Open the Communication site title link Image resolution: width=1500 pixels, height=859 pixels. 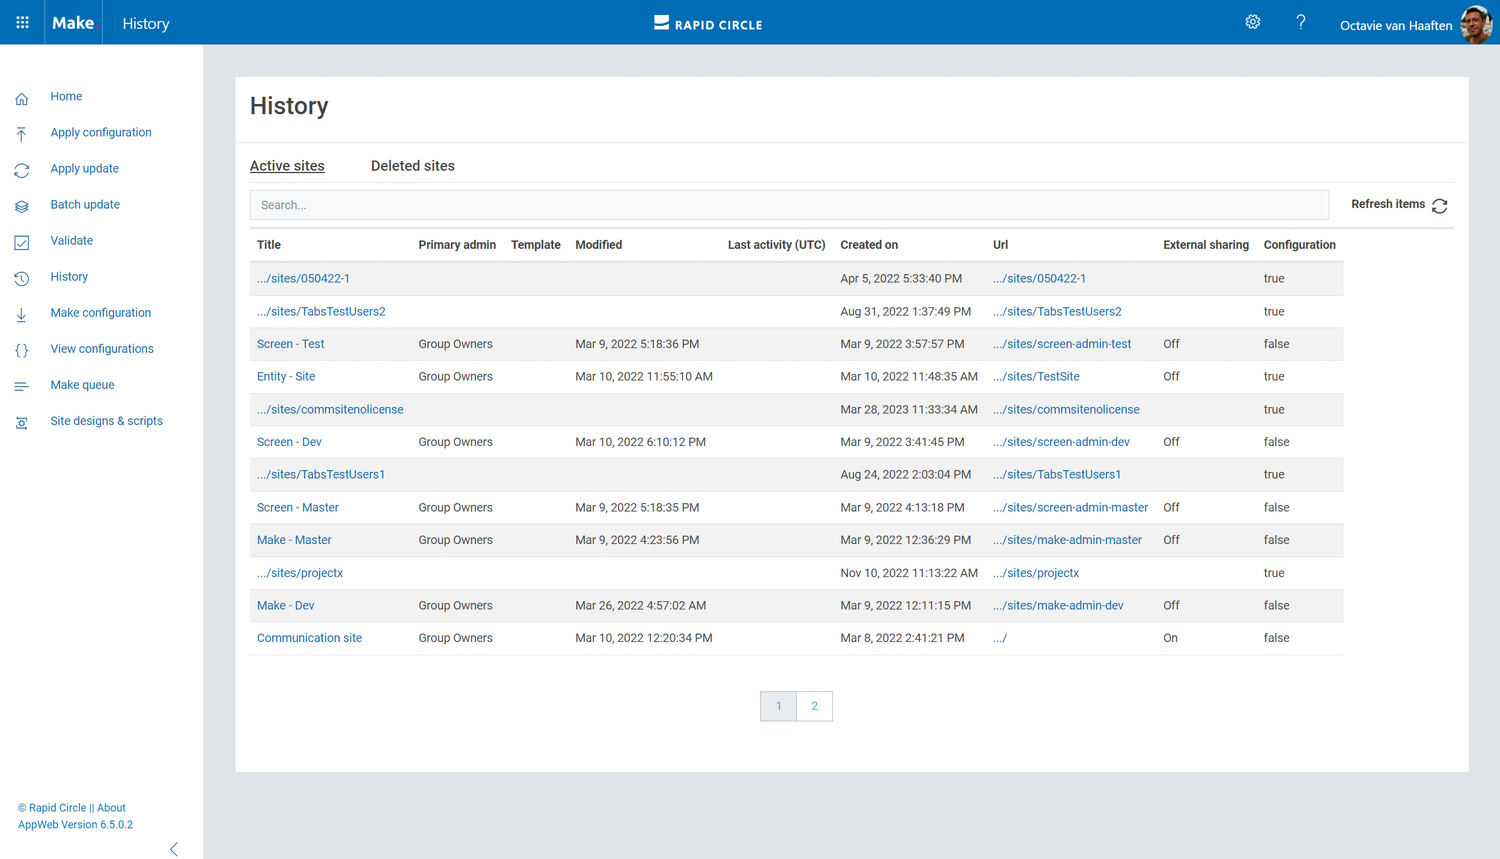pyautogui.click(x=309, y=638)
